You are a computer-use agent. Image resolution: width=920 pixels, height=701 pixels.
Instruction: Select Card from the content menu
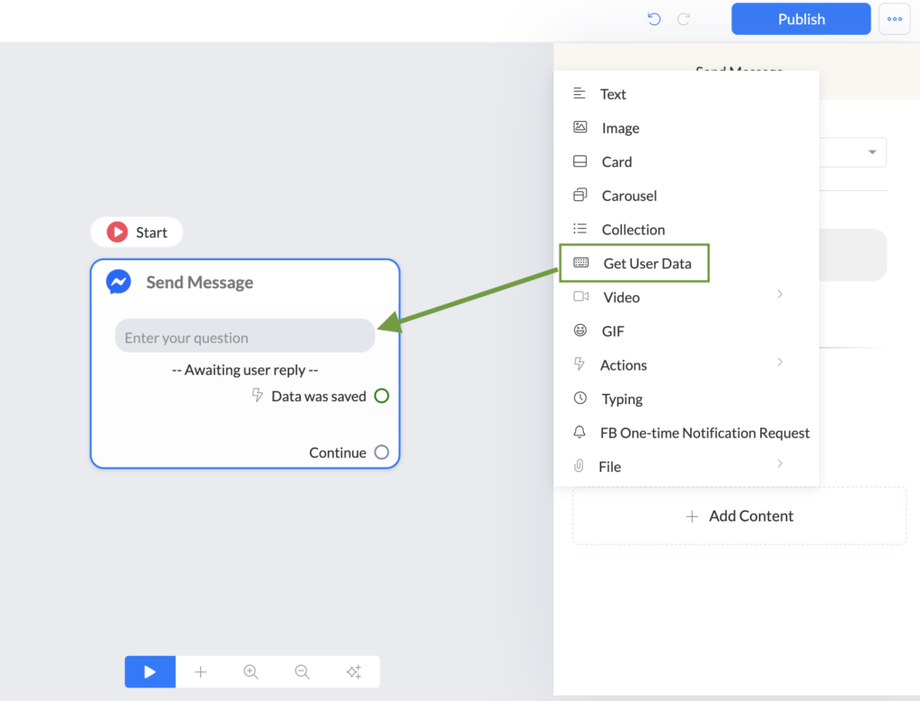tap(686, 162)
